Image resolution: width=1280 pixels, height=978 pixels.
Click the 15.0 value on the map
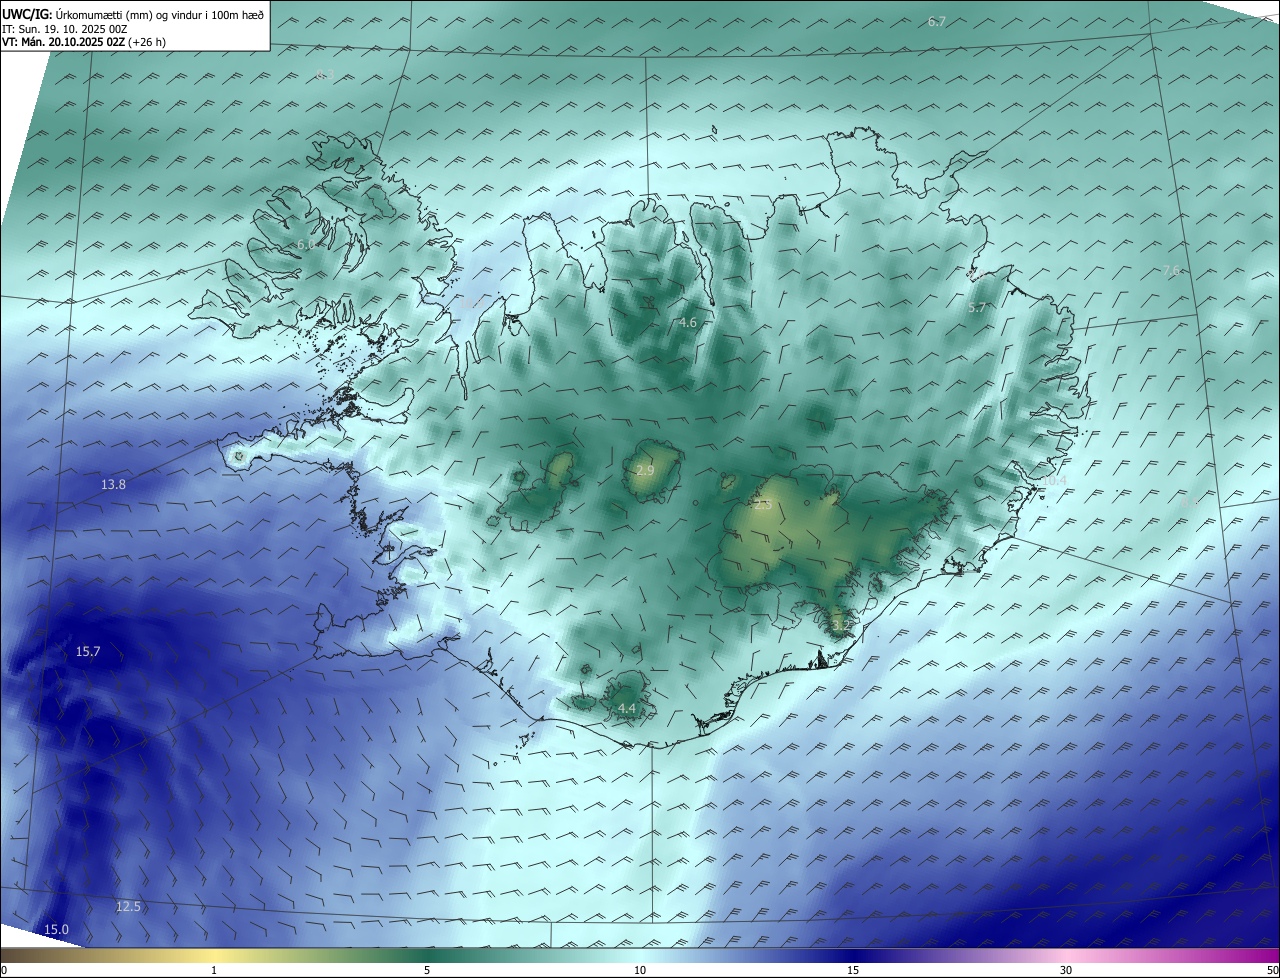(x=57, y=930)
